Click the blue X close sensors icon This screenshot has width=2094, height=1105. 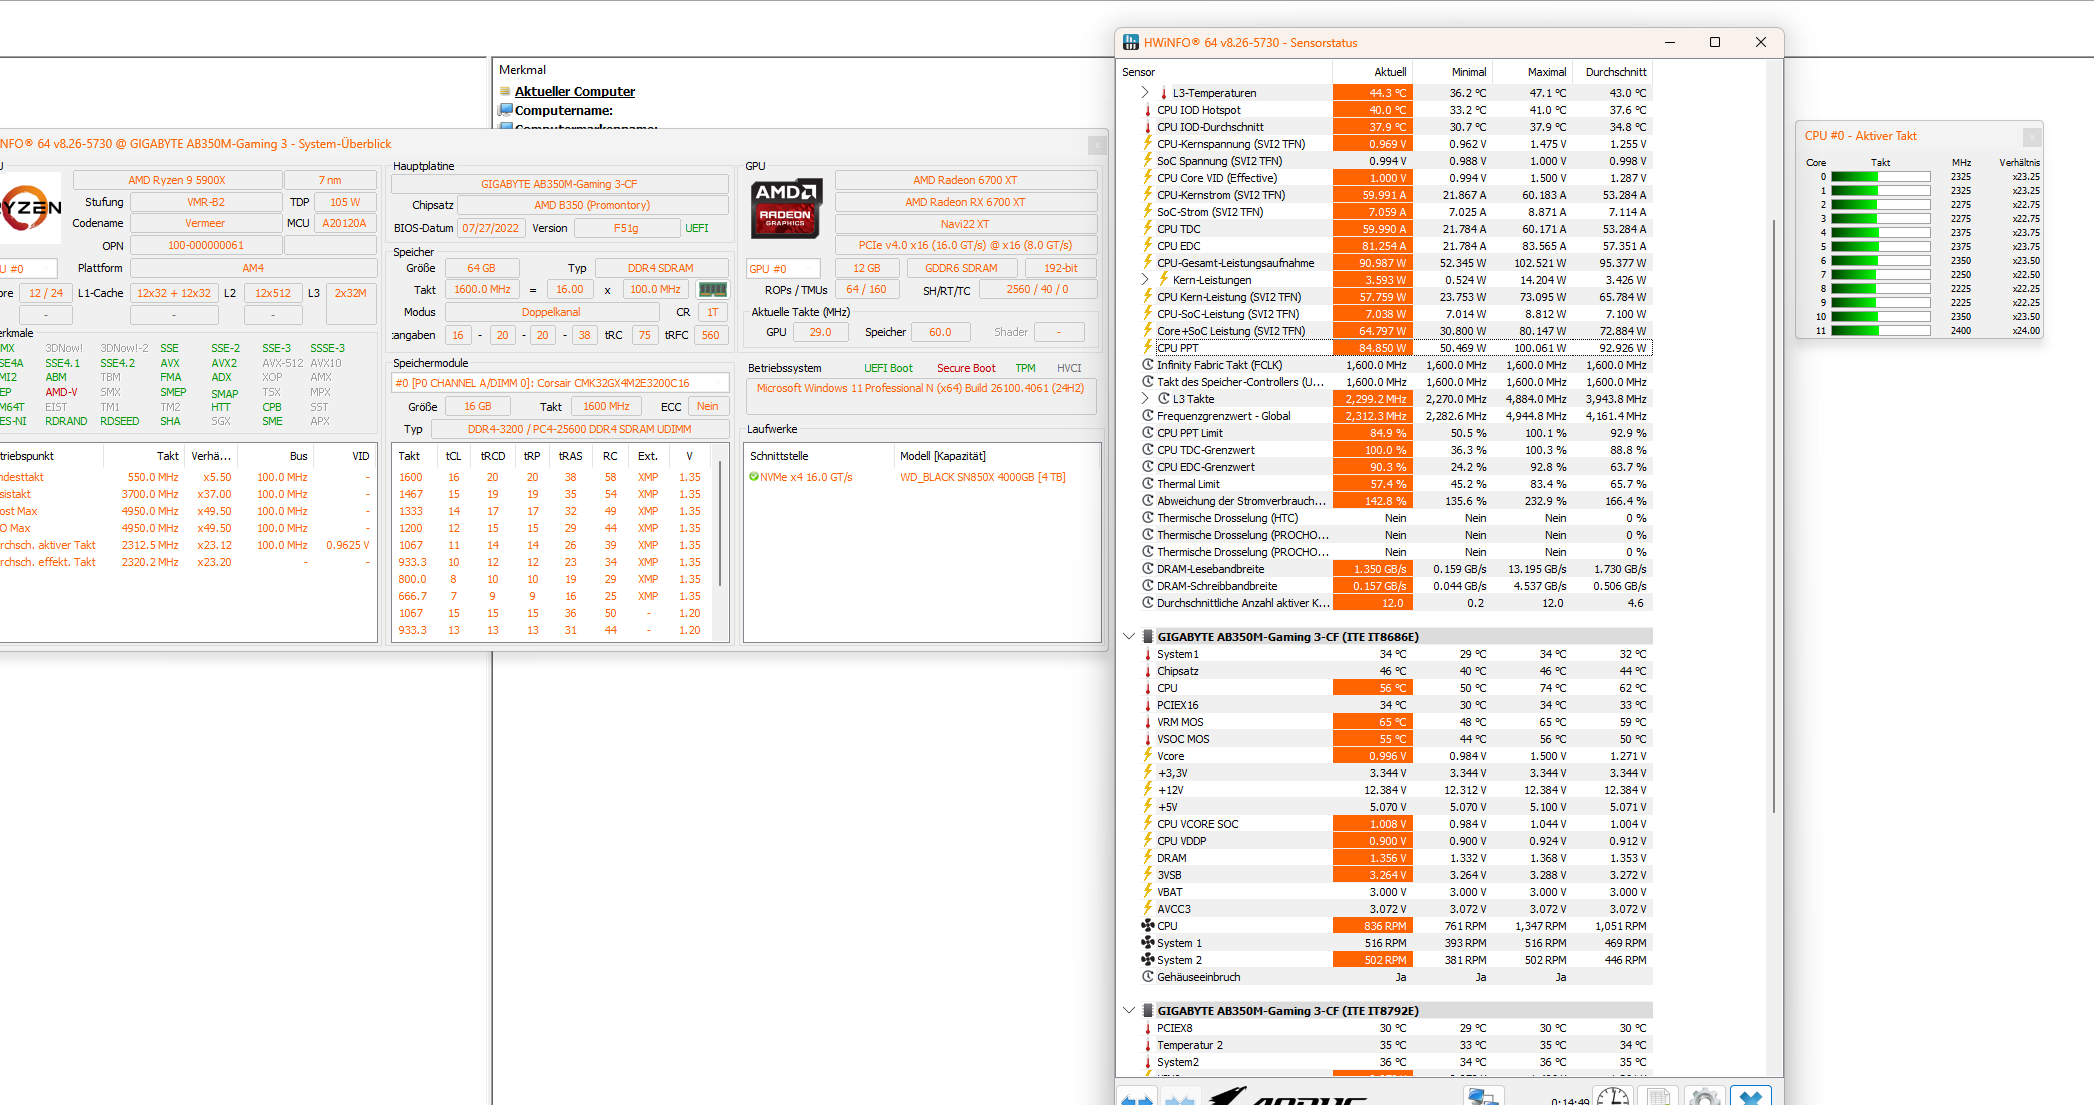click(1750, 1097)
